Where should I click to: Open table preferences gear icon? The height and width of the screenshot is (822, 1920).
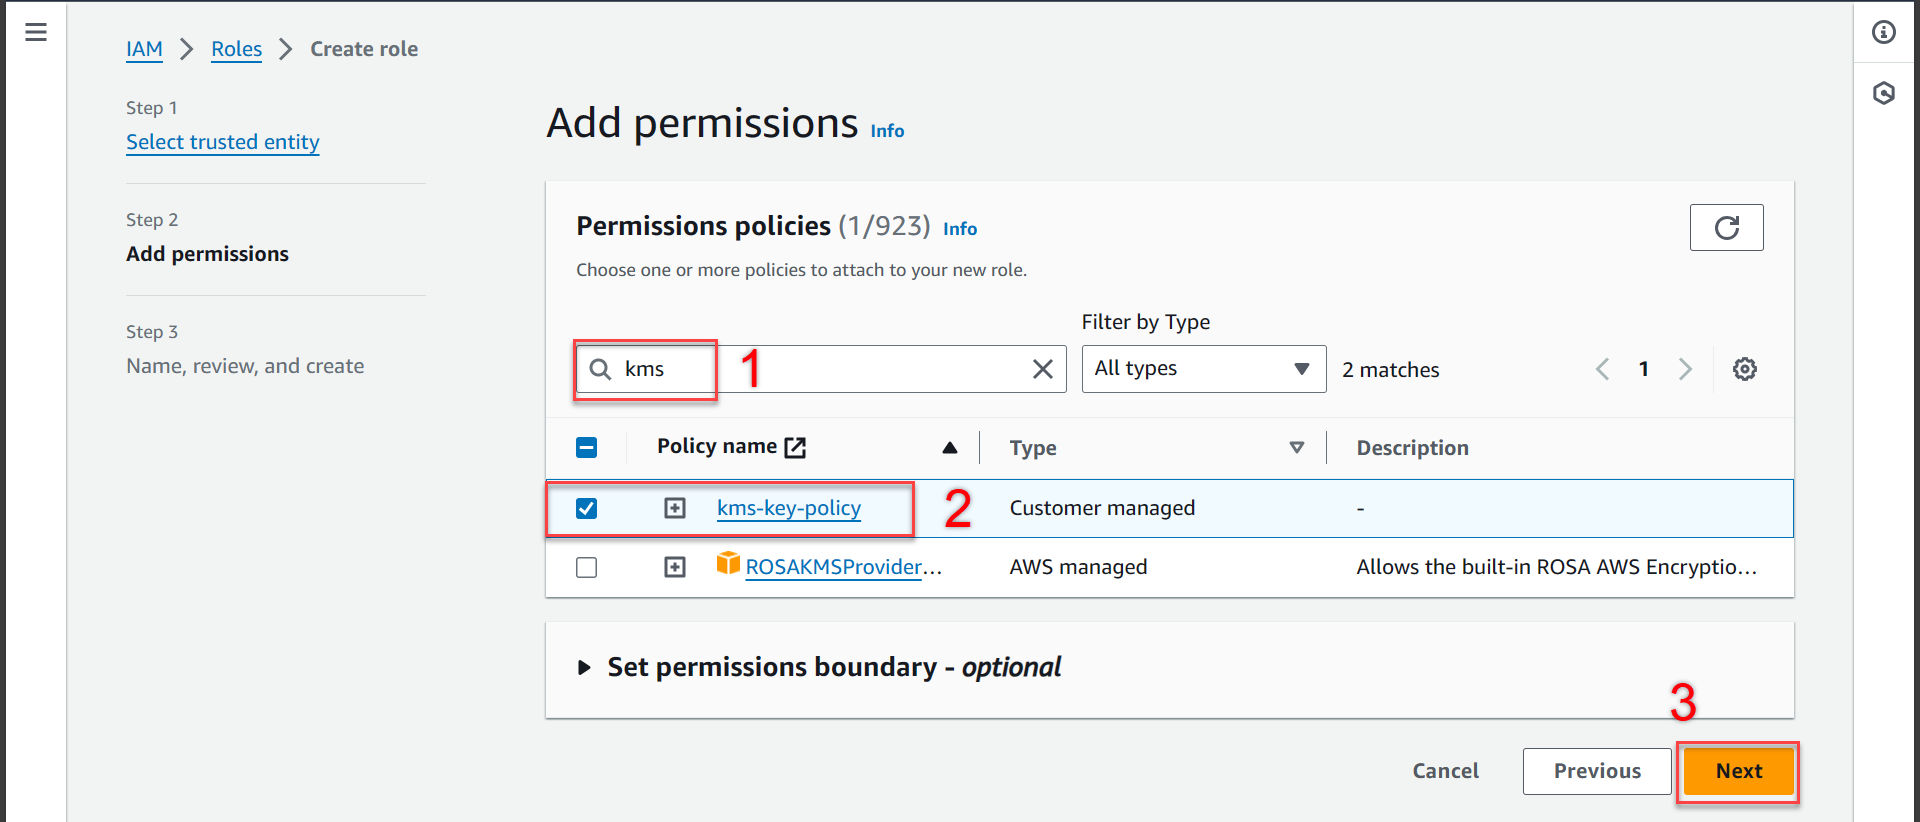point(1745,370)
